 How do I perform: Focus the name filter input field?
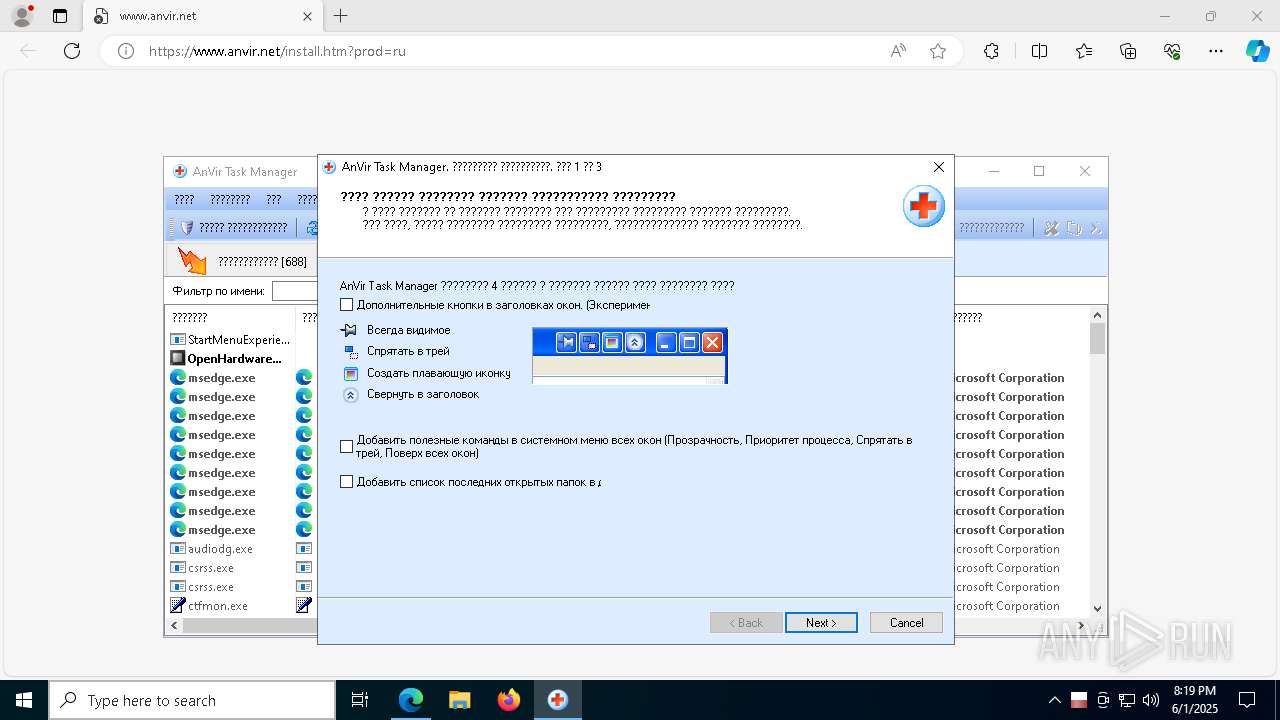point(294,291)
